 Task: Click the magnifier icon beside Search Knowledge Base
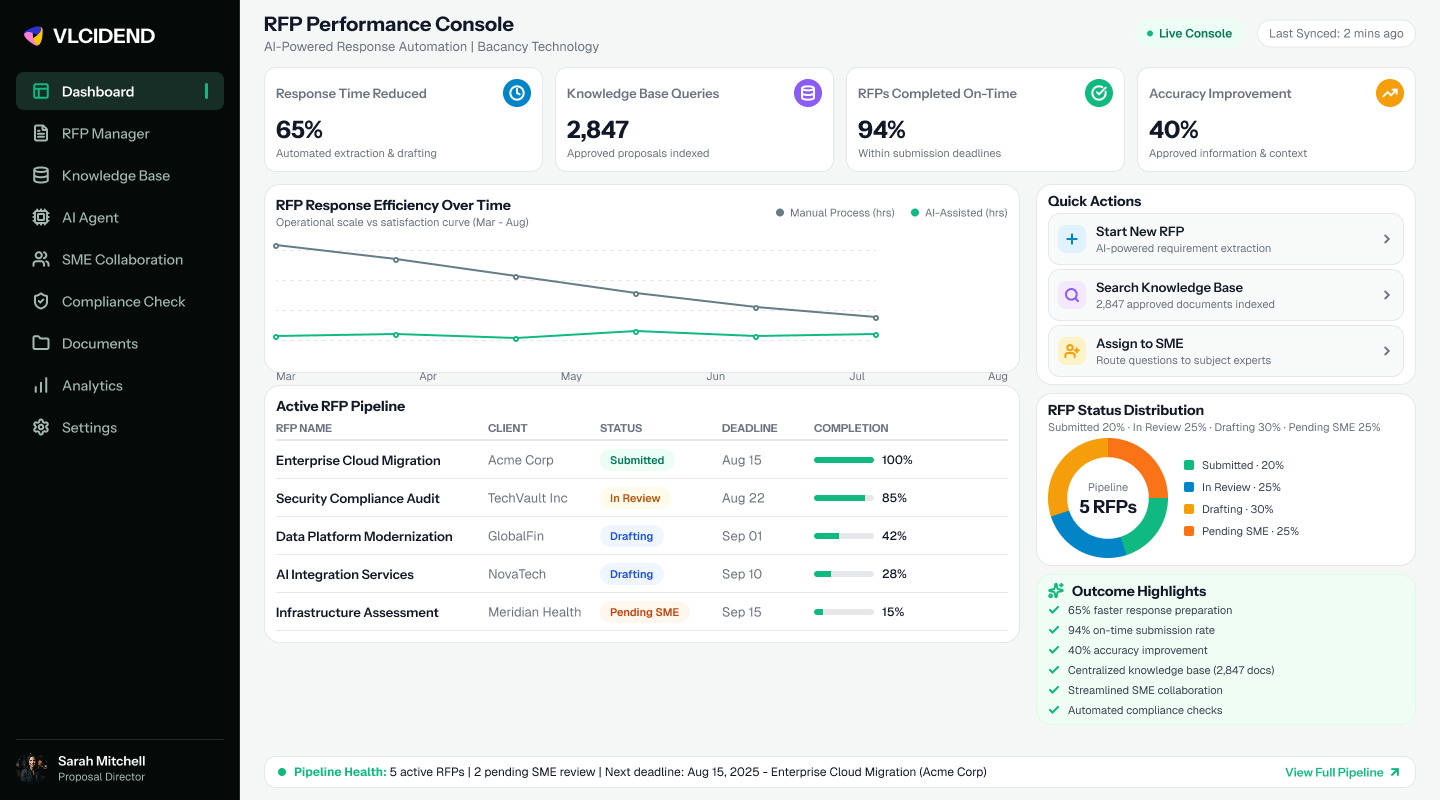tap(1072, 295)
